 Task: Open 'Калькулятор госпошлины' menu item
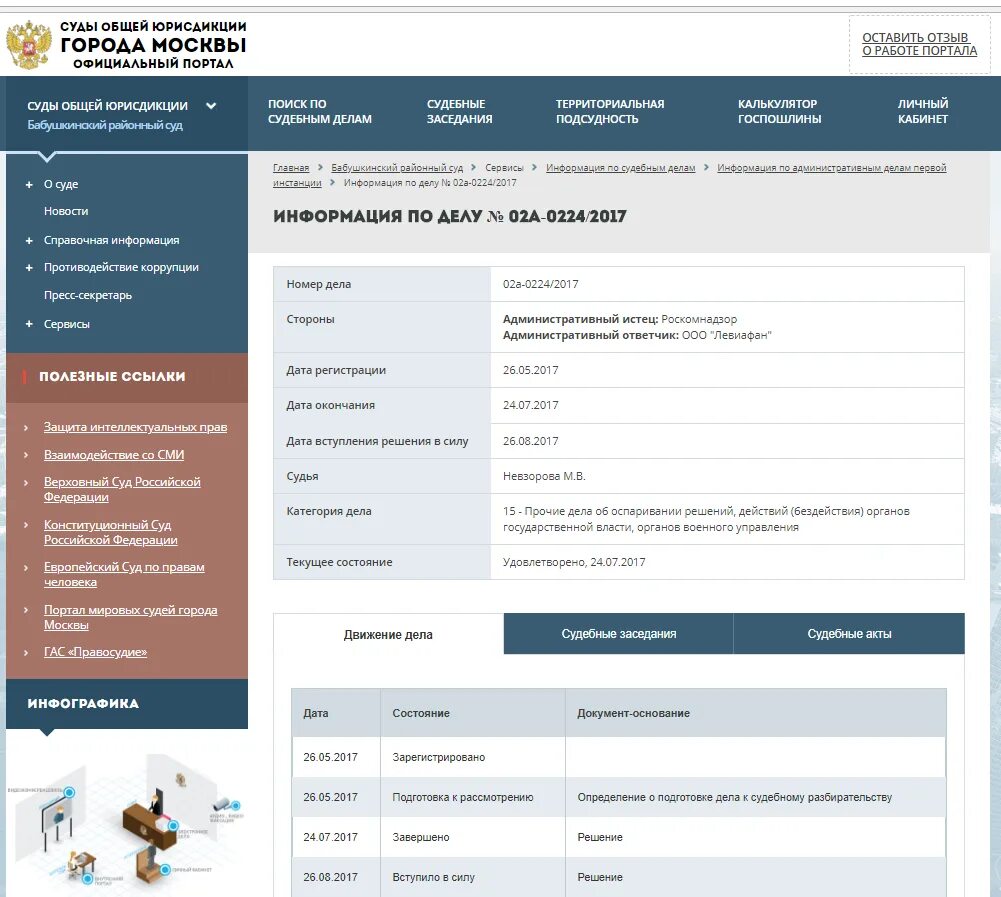click(779, 112)
